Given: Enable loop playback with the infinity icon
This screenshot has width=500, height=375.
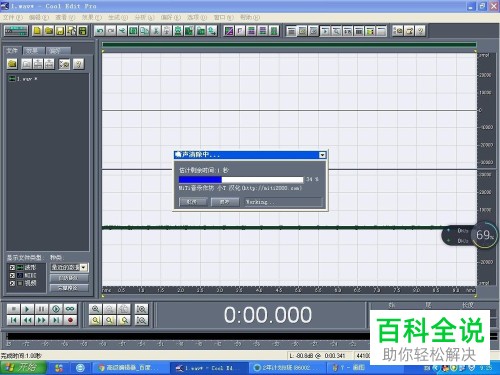Looking at the screenshot, I should 70,309.
